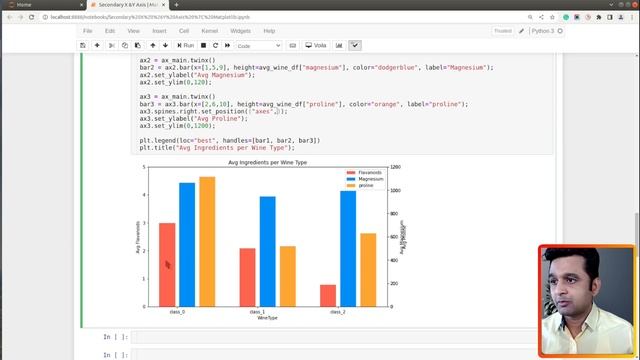This screenshot has width=640, height=360.
Task: Click the code cell editor
Action: (x=342, y=104)
